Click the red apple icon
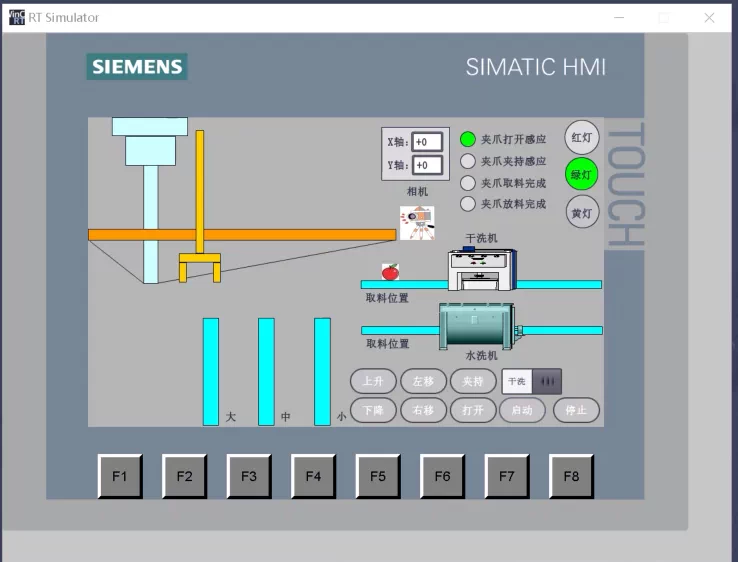This screenshot has height=562, width=738. 390,272
